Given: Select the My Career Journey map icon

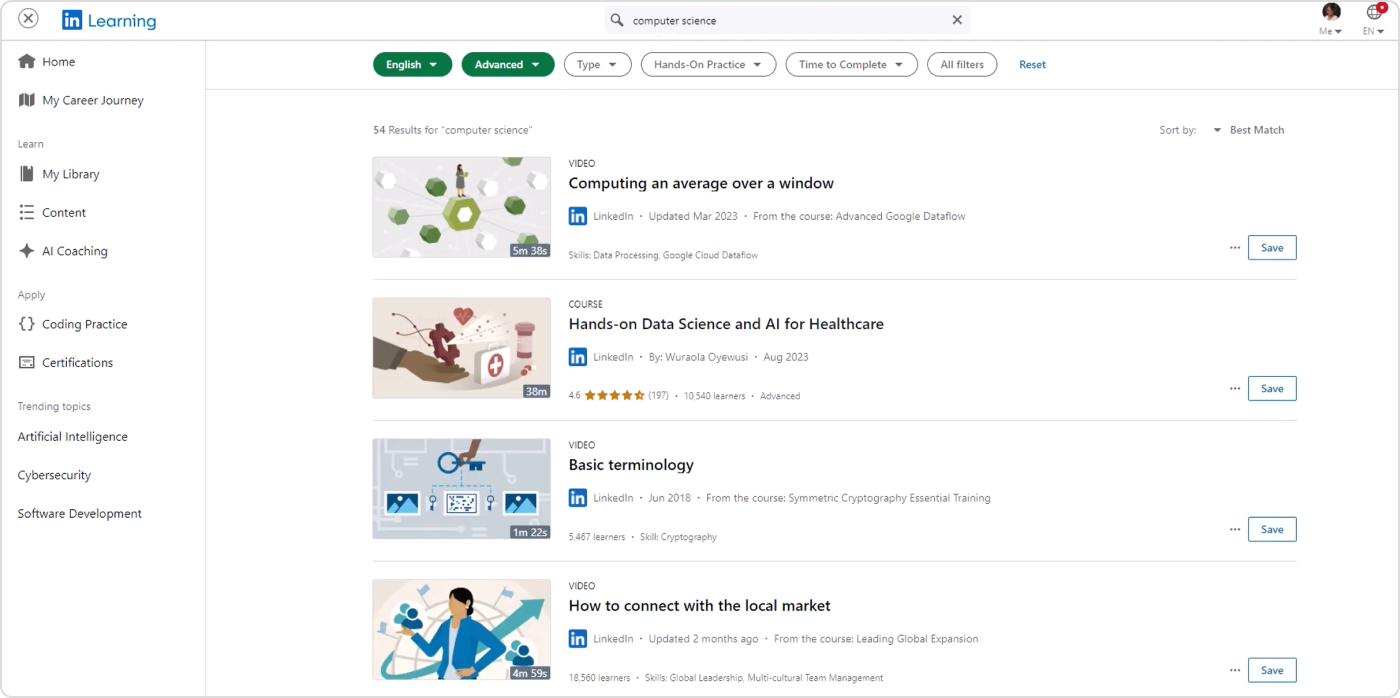Looking at the screenshot, I should click(x=29, y=100).
